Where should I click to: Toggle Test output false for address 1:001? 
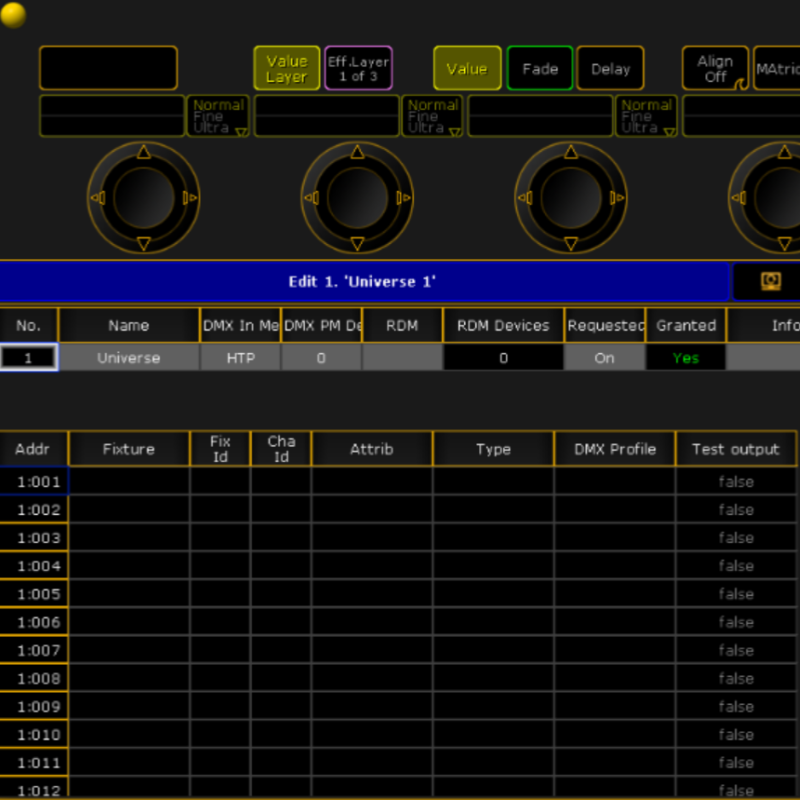click(735, 481)
